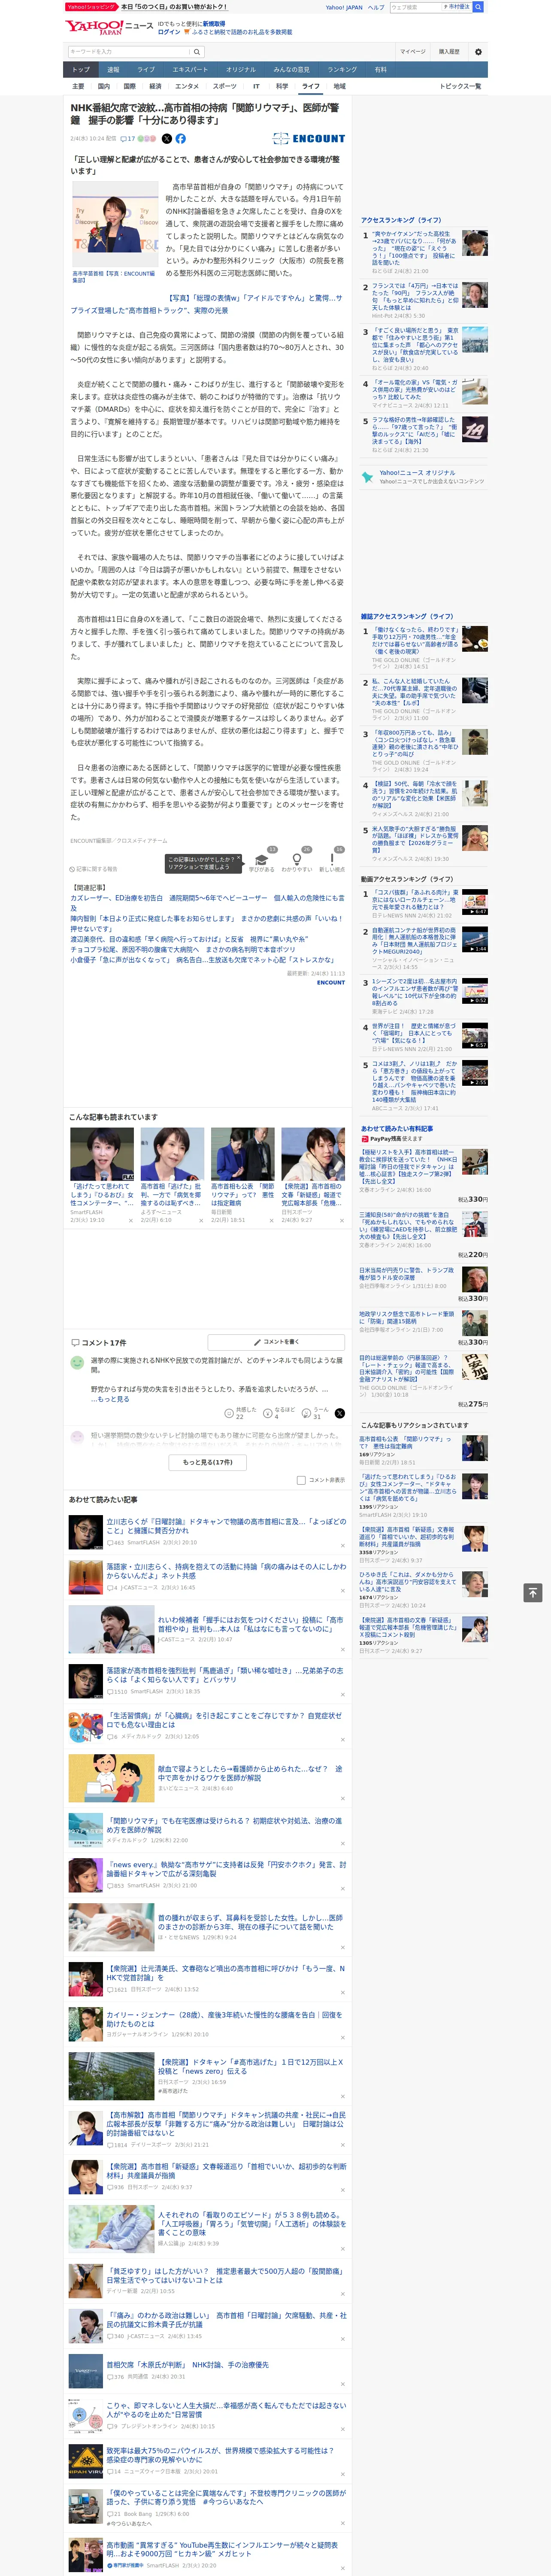Select the エキスパート navigation tab
Image resolution: width=551 pixels, height=2576 pixels.
[x=190, y=70]
